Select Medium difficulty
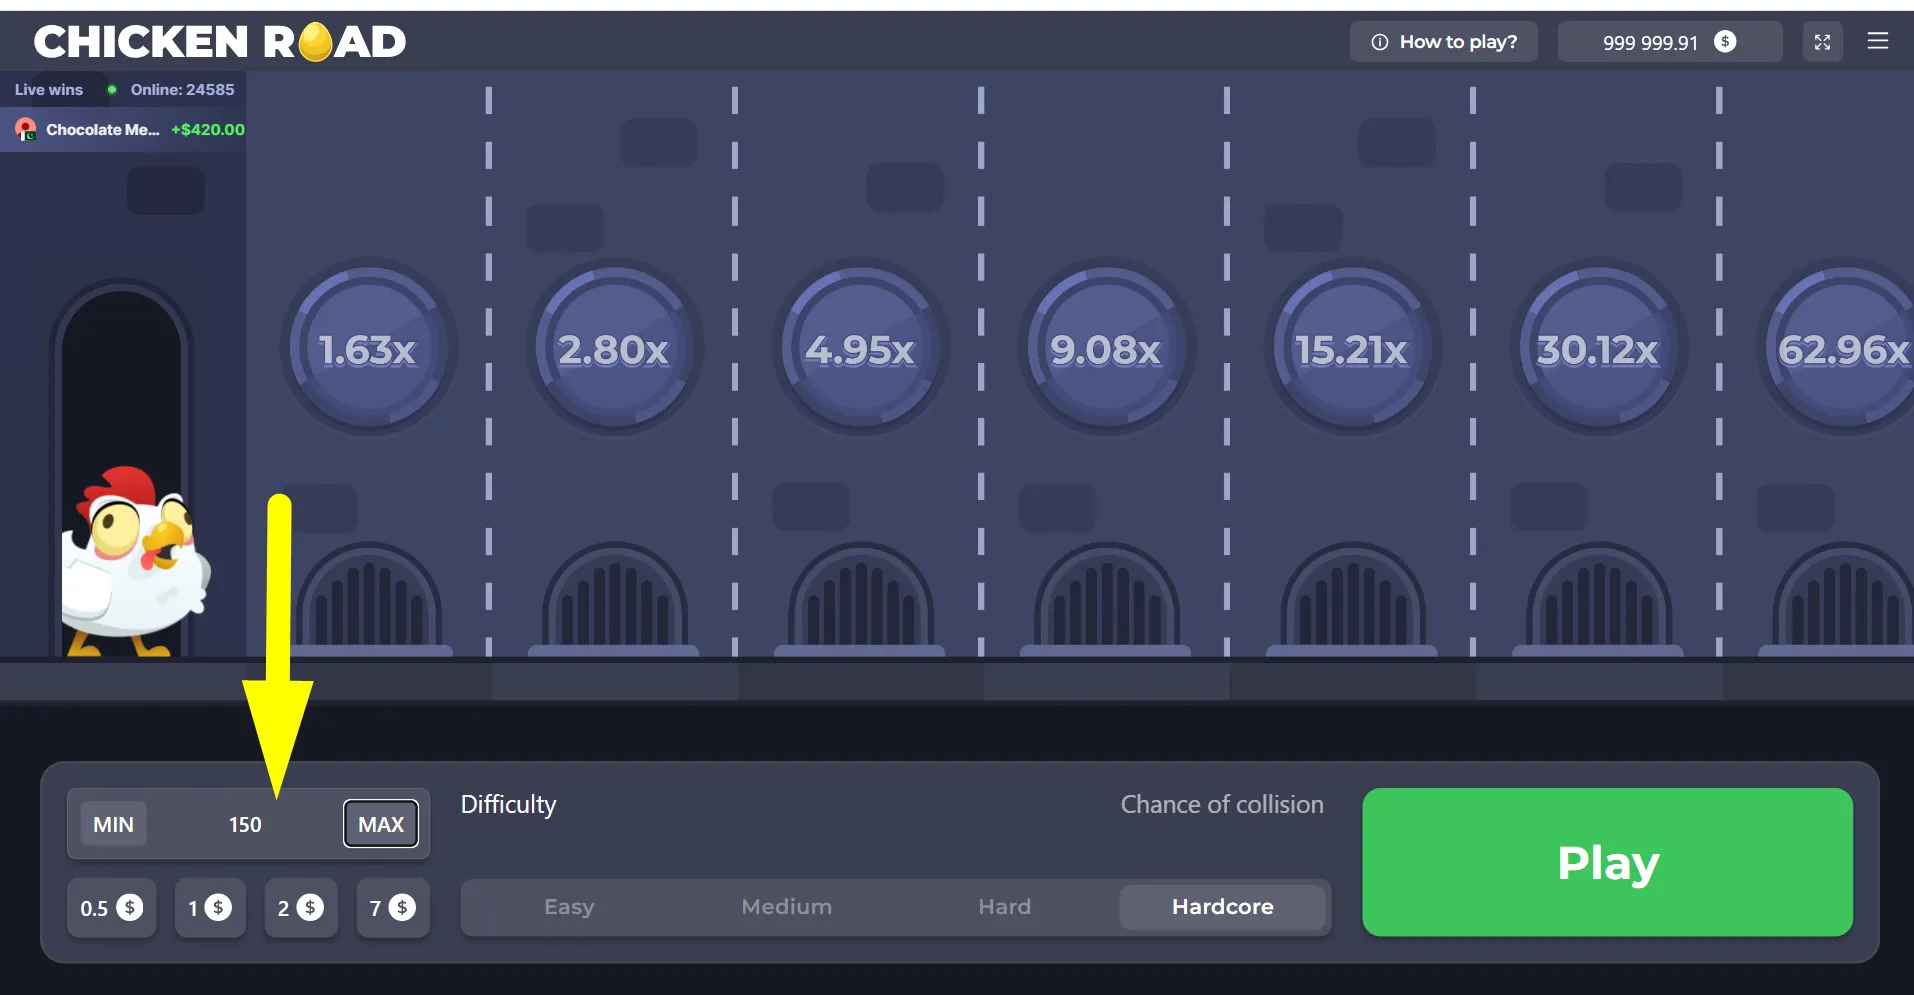Viewport: 1914px width, 995px height. pos(787,907)
